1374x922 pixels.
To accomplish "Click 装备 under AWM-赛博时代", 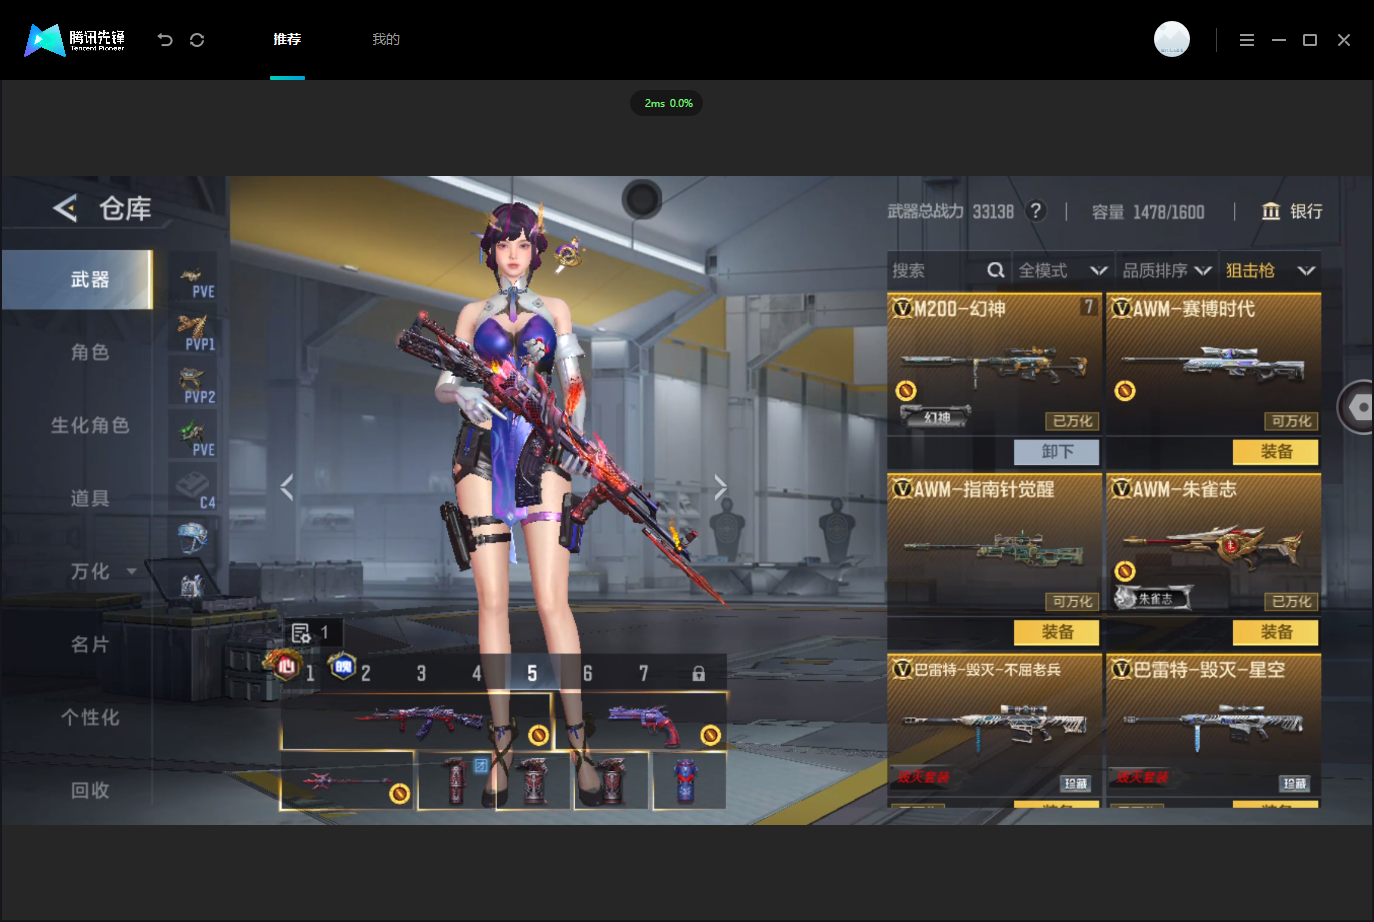I will (x=1276, y=452).
